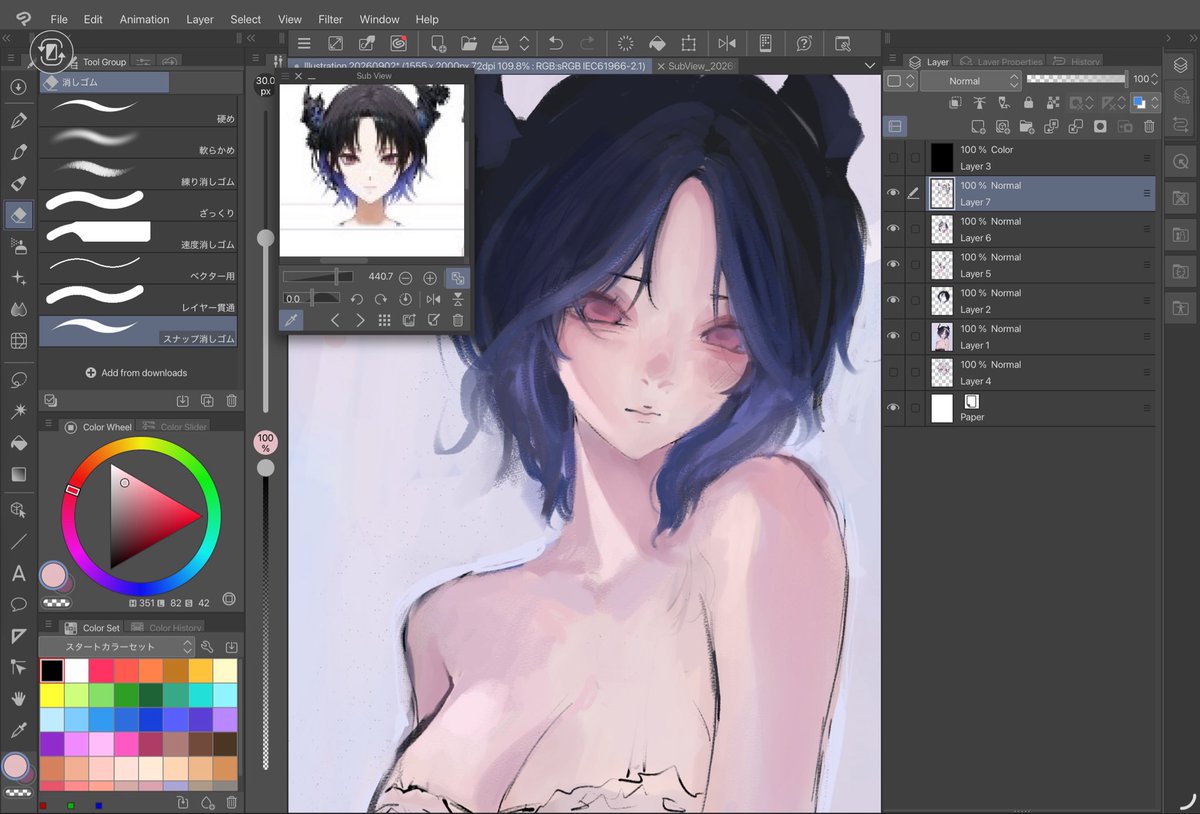Click Clip Studio spiral icon in the command bar
The image size is (1200, 814).
398,44
